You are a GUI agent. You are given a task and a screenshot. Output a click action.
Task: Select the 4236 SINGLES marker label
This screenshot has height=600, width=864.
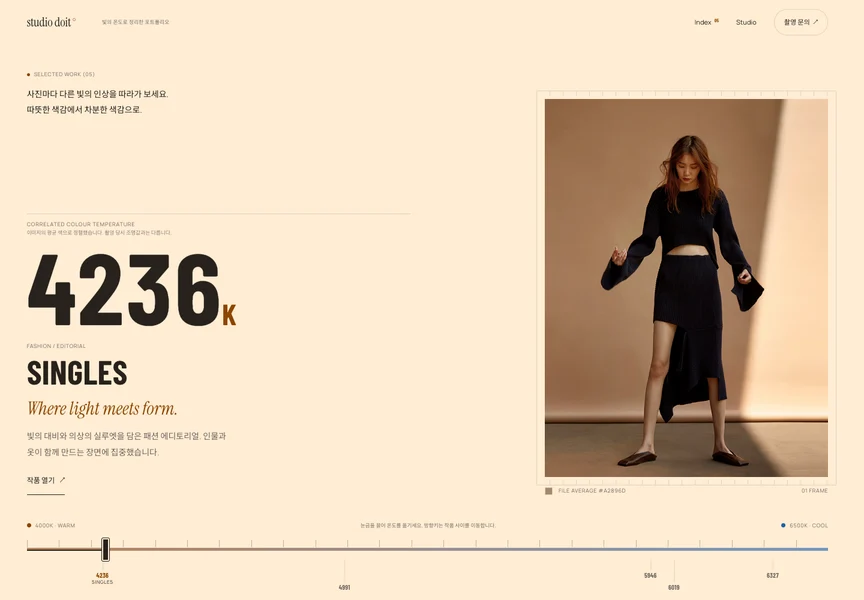(x=102, y=578)
